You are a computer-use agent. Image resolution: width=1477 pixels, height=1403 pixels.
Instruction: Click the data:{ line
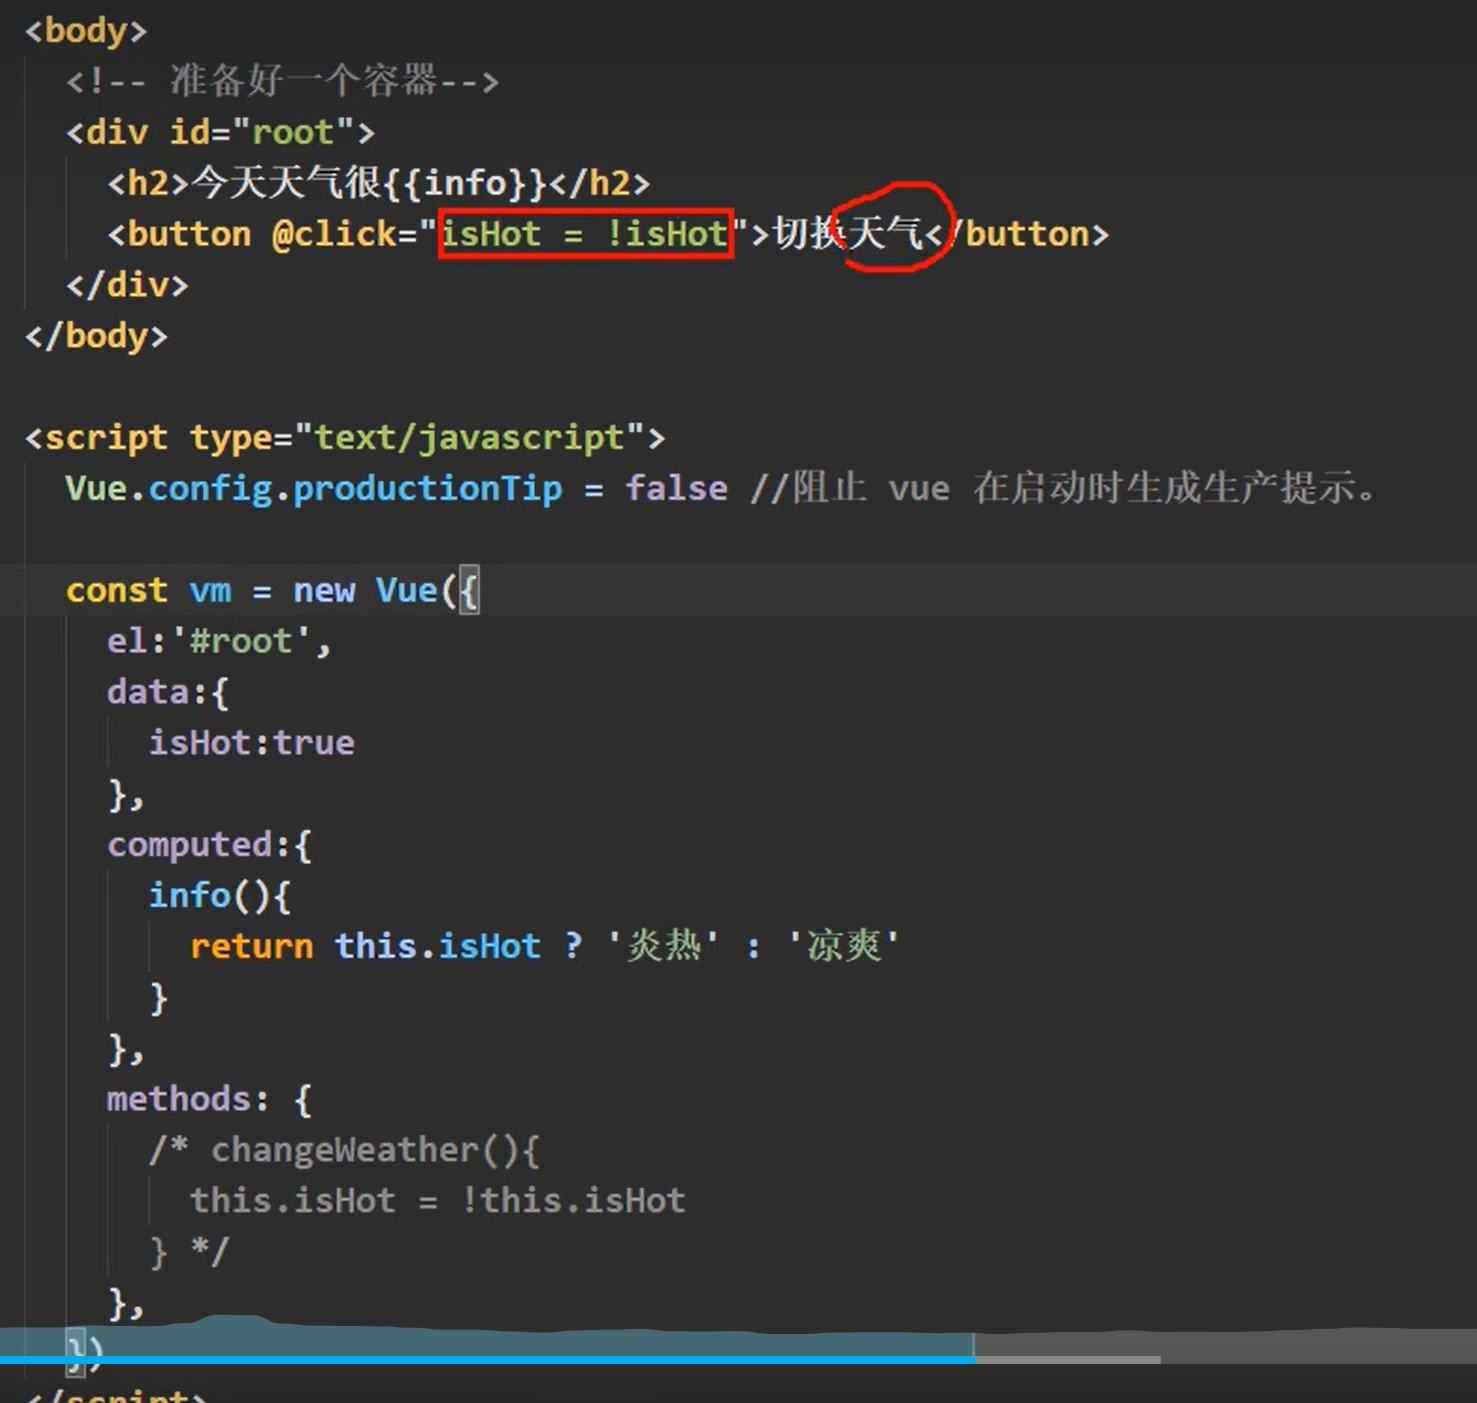pyautogui.click(x=168, y=693)
